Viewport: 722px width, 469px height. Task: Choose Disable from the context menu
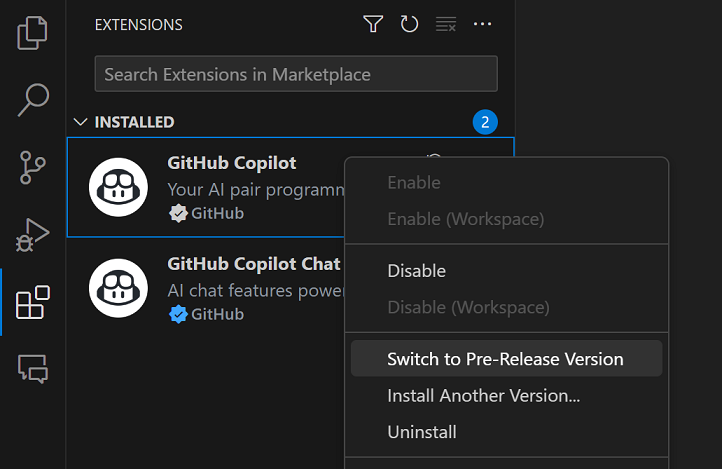pos(416,270)
